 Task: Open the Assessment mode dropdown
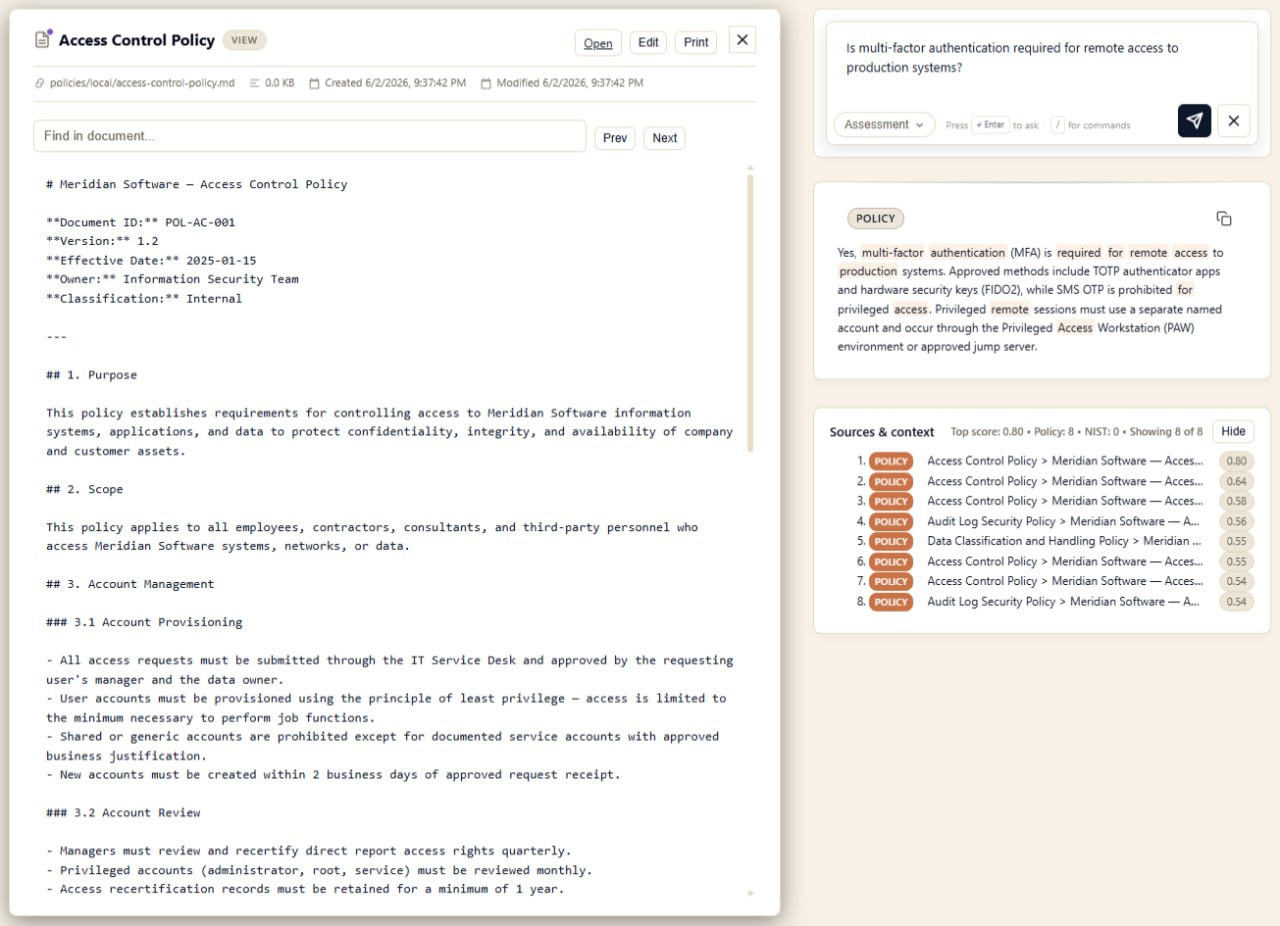tap(884, 125)
